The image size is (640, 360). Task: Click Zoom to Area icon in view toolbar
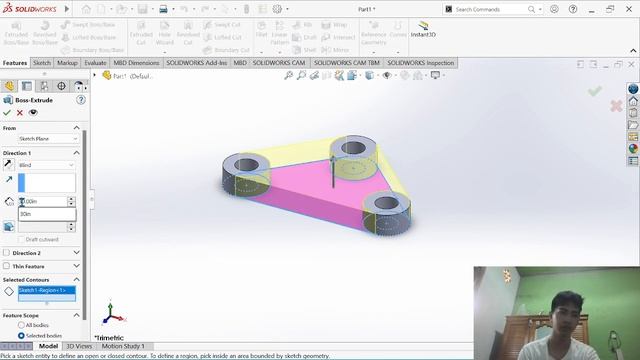pos(301,76)
